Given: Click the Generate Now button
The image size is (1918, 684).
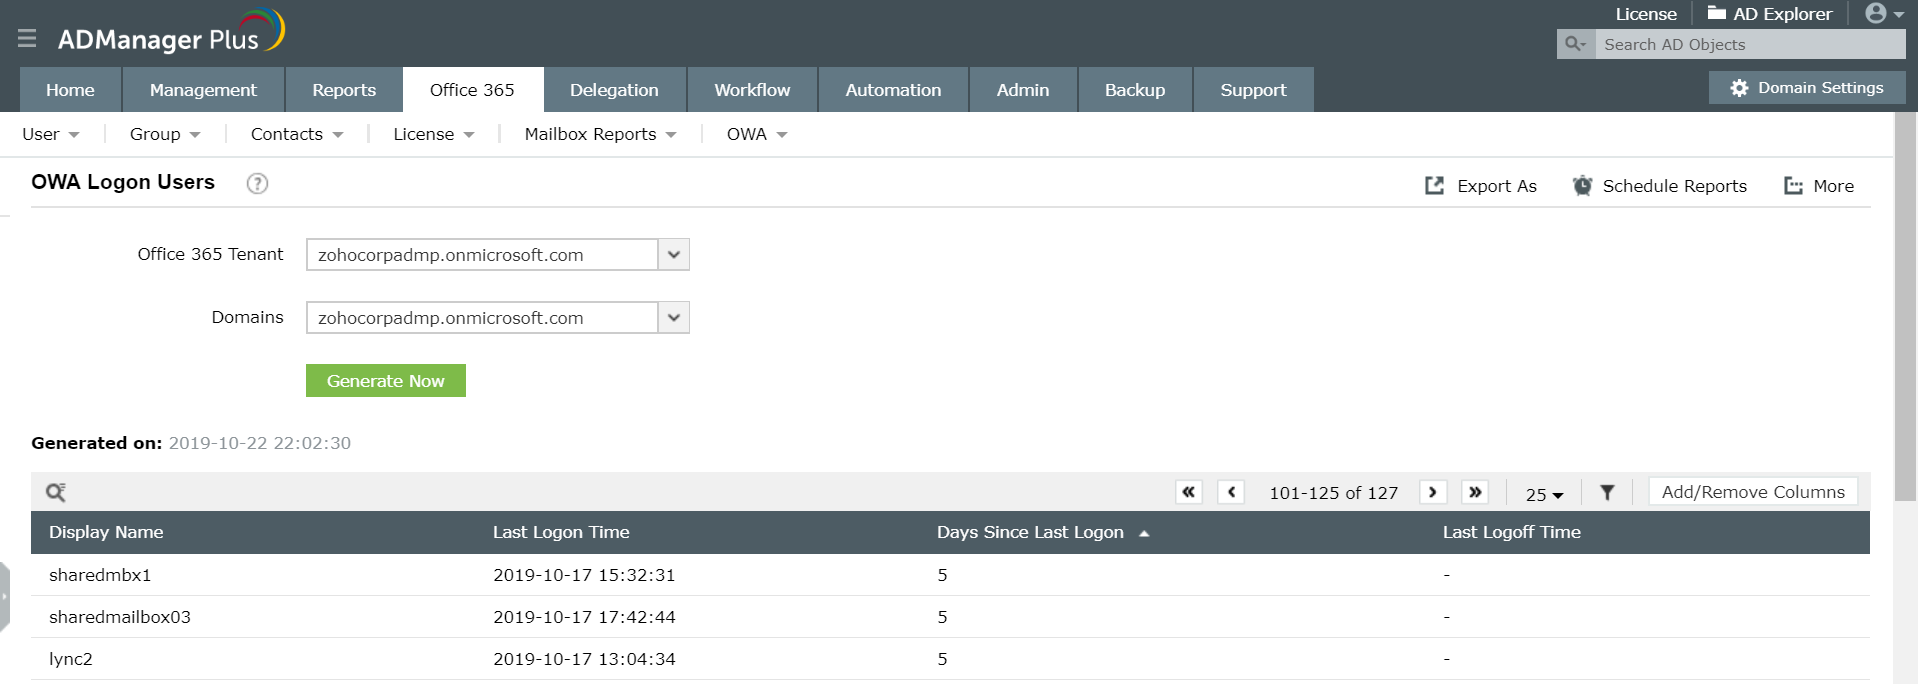Looking at the screenshot, I should coord(386,381).
